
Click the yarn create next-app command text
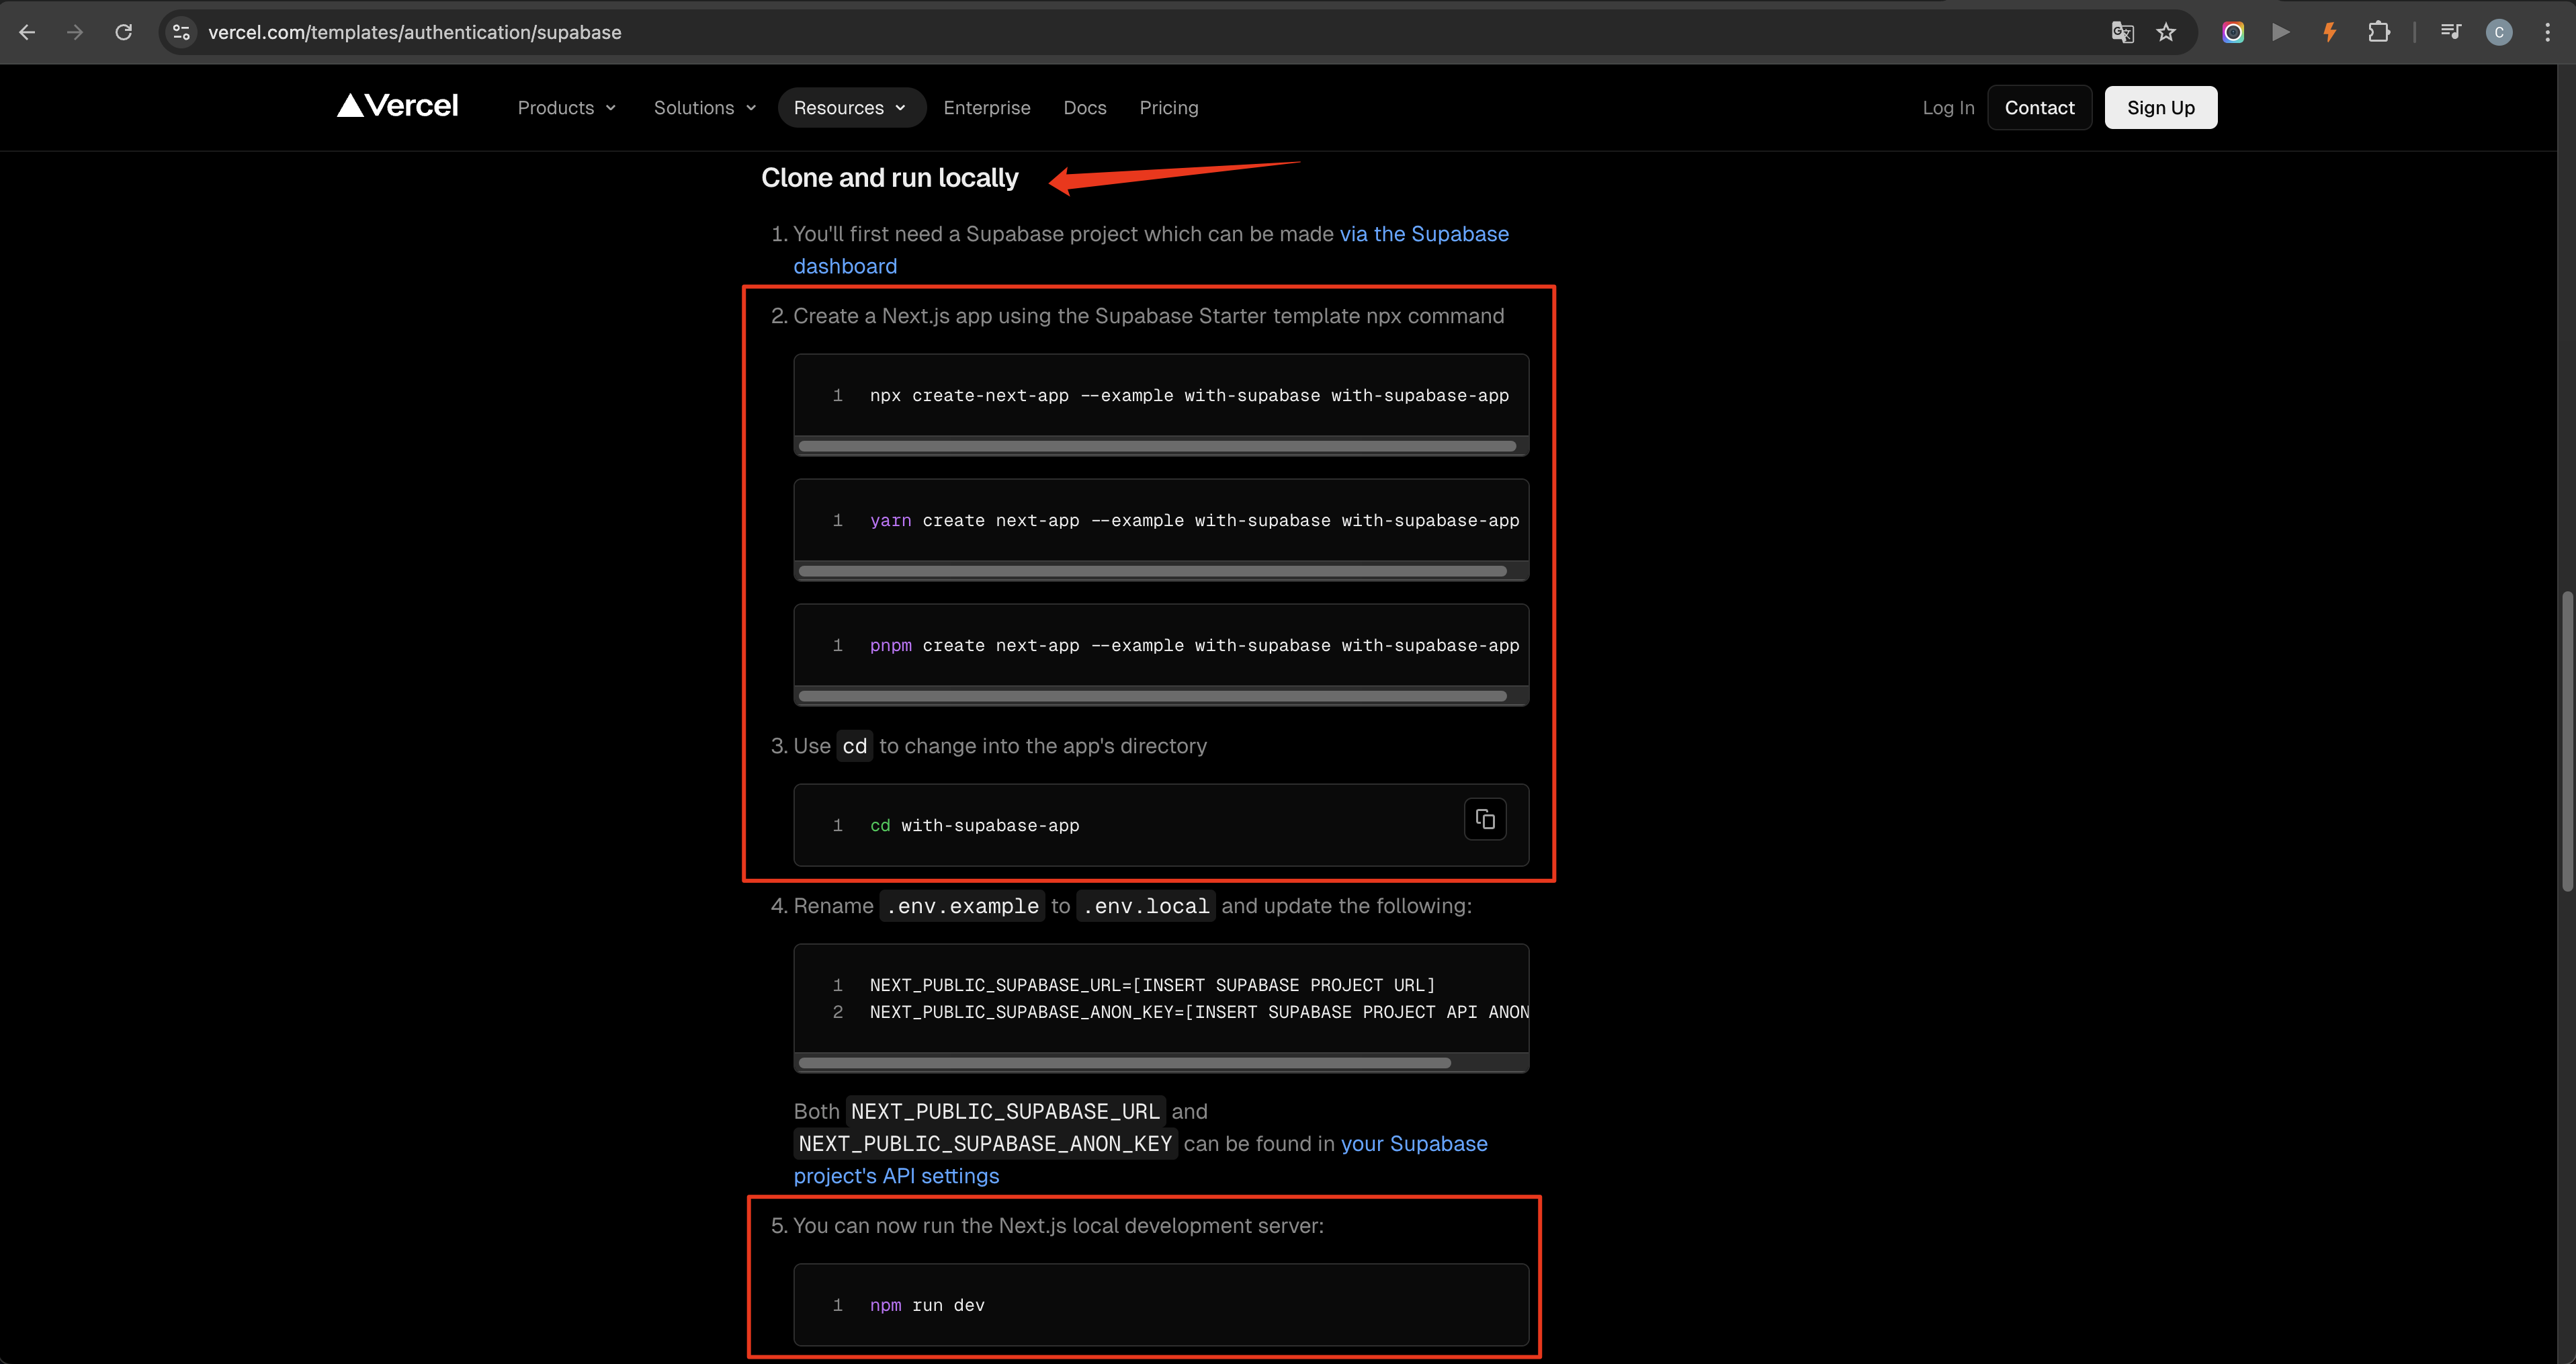coord(1194,520)
